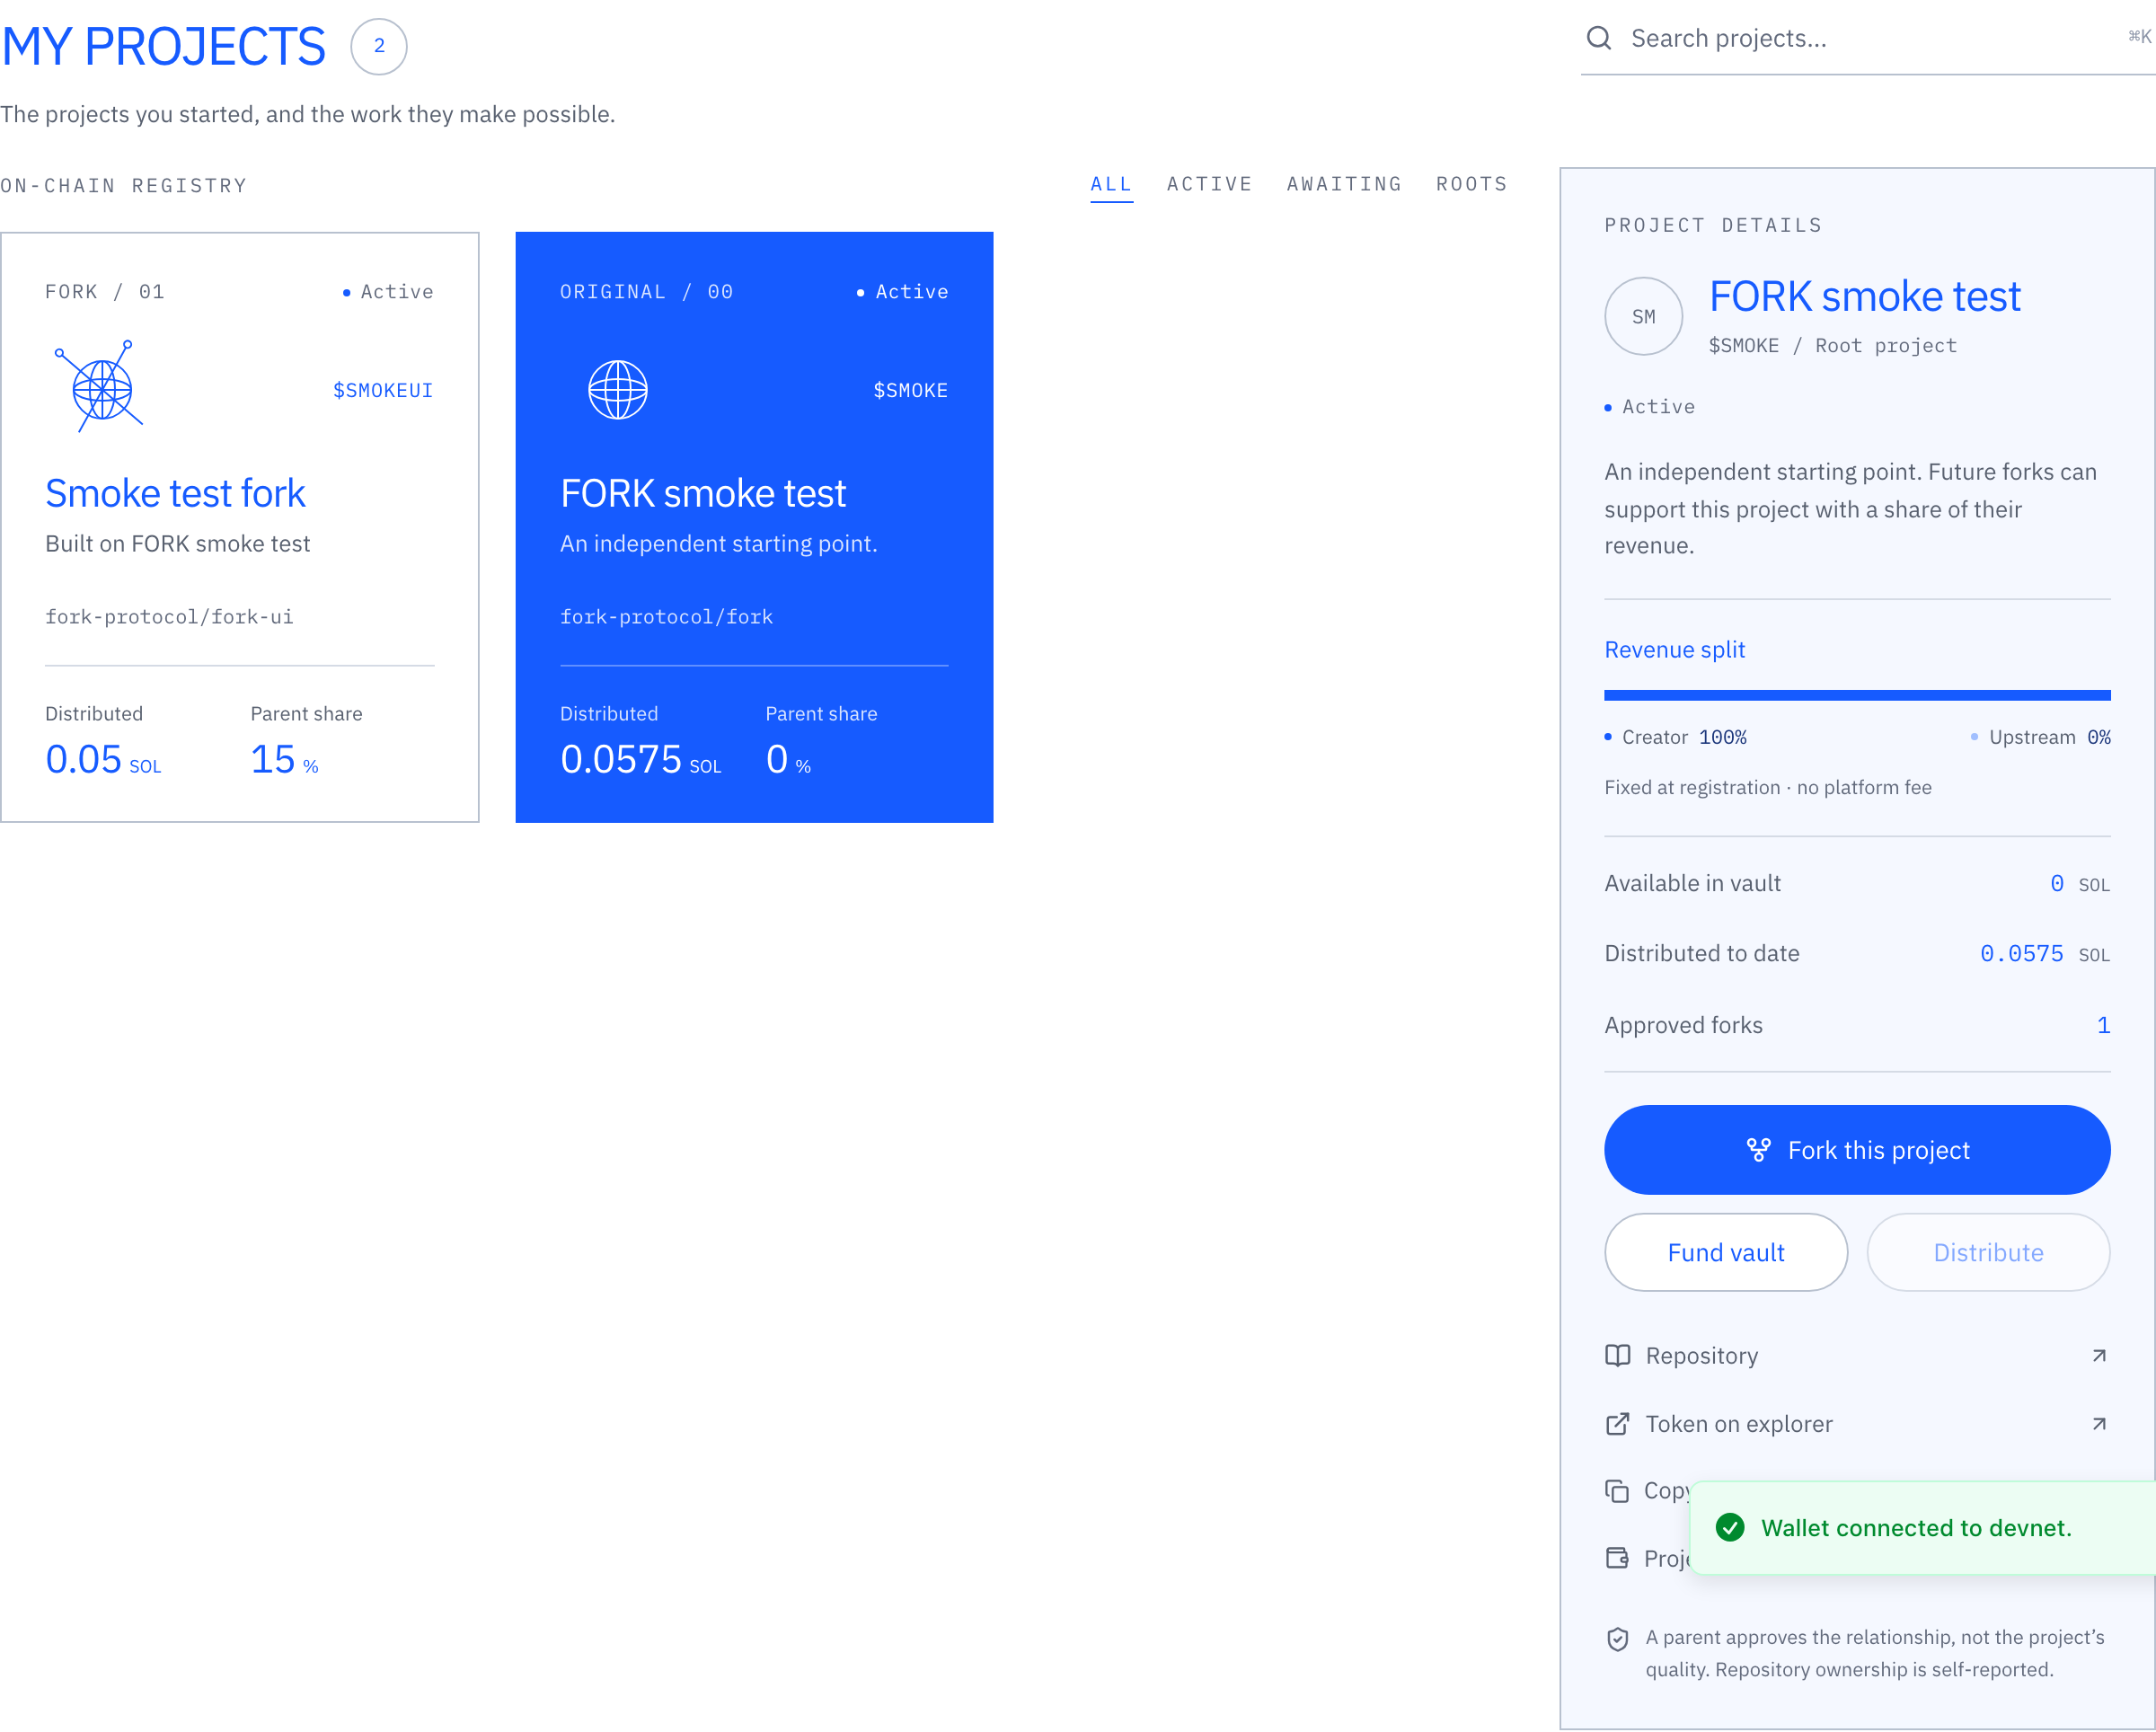Click the fork-protocol/fork-ui repository text
Viewport: 2156px width, 1732px height.
point(169,617)
